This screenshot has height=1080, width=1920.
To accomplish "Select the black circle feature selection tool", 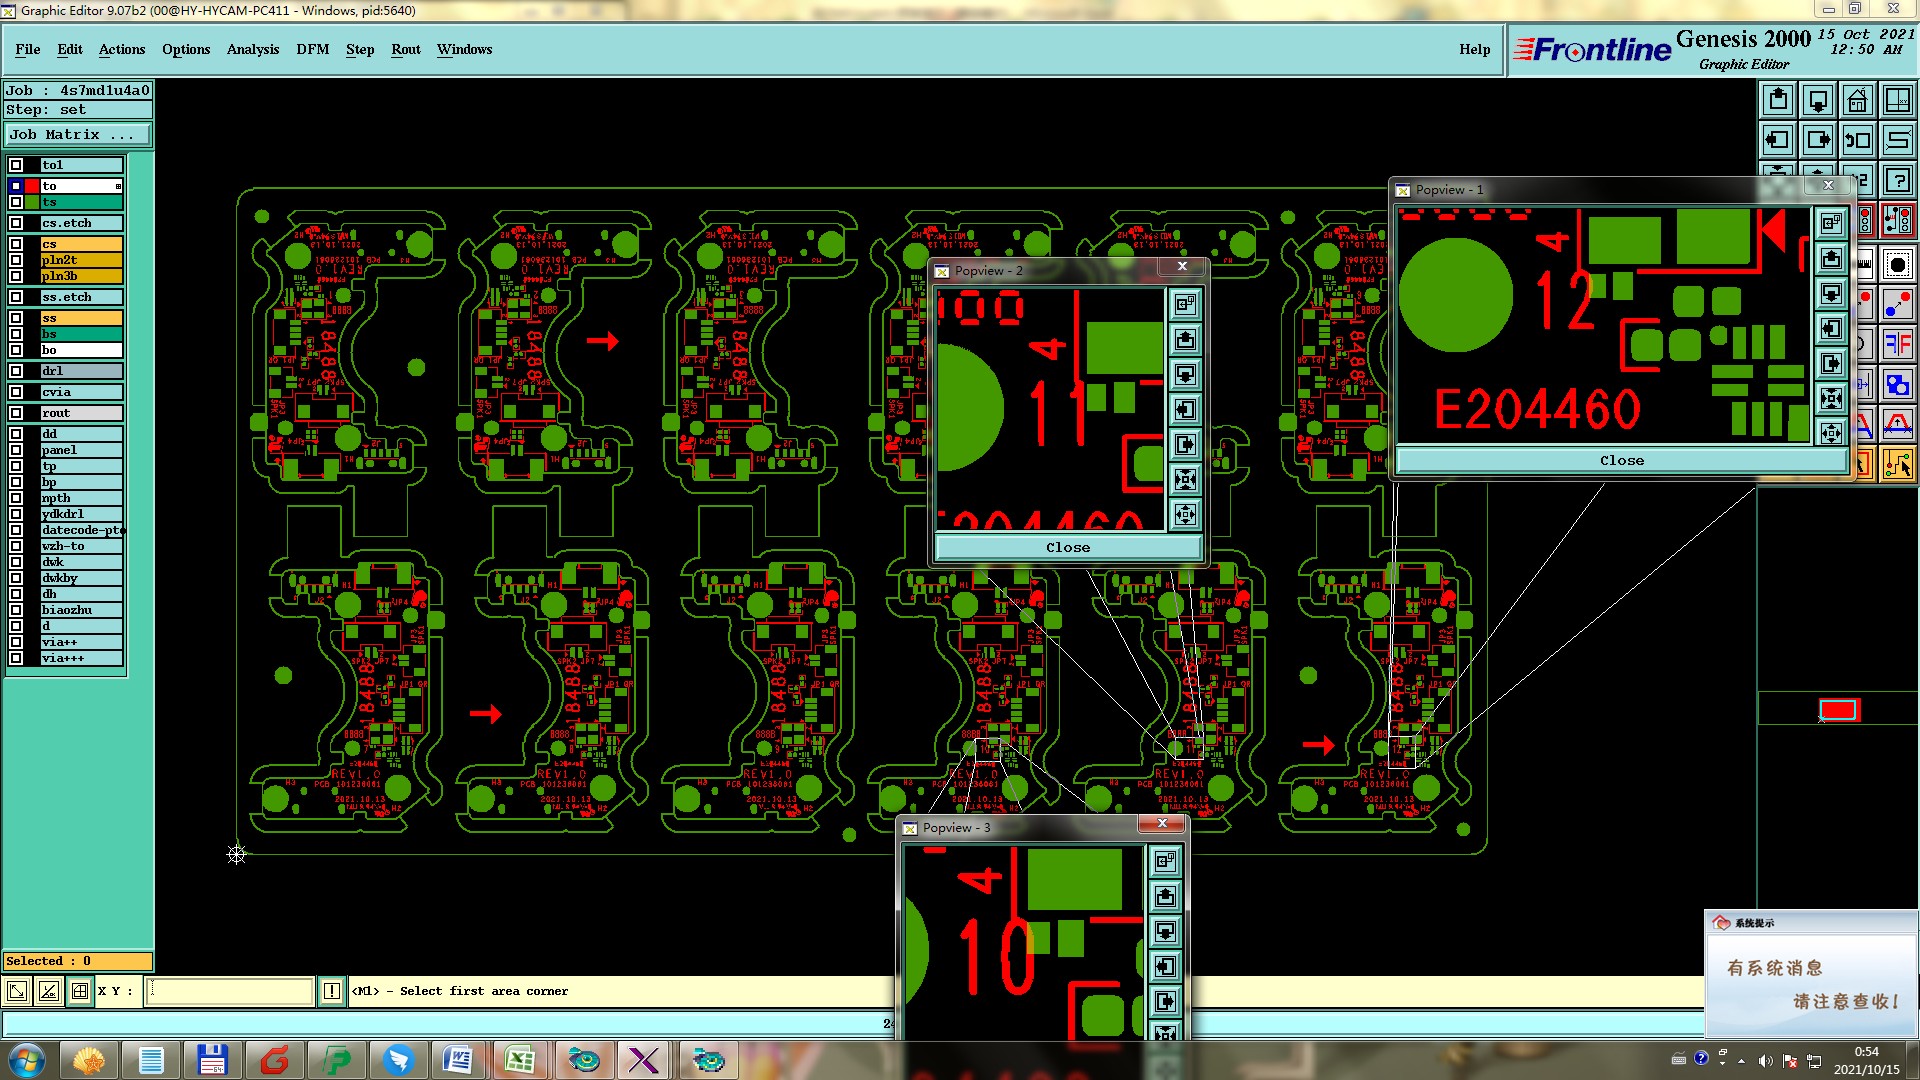I will click(1898, 265).
